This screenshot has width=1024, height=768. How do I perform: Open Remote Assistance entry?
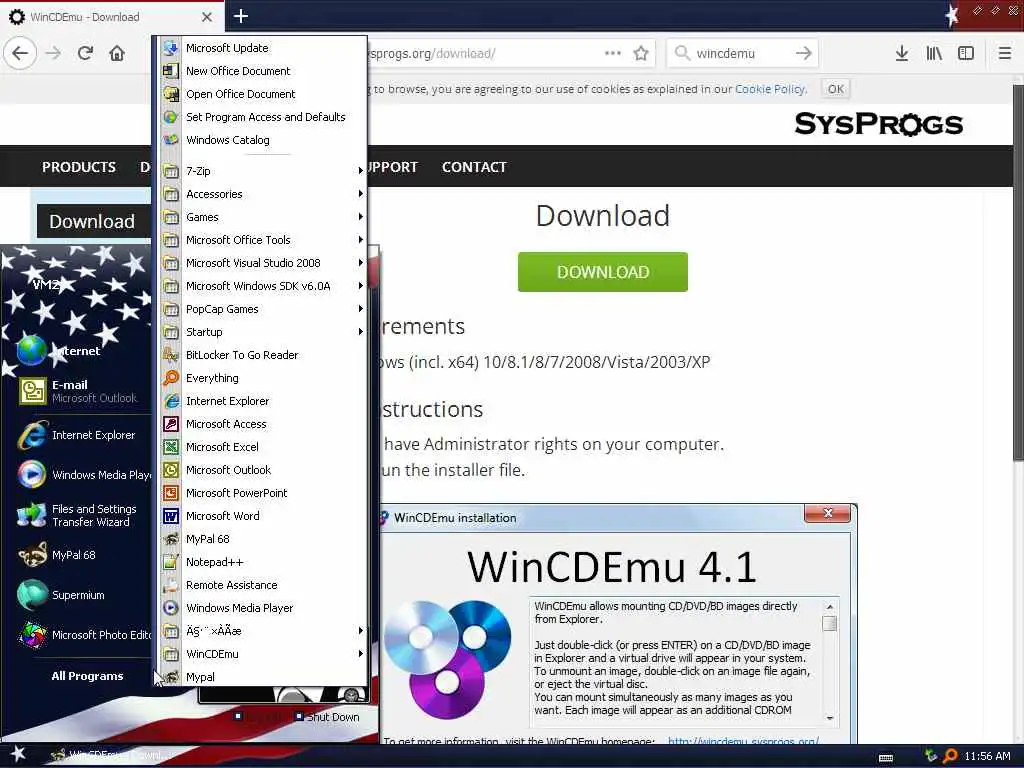(264, 584)
